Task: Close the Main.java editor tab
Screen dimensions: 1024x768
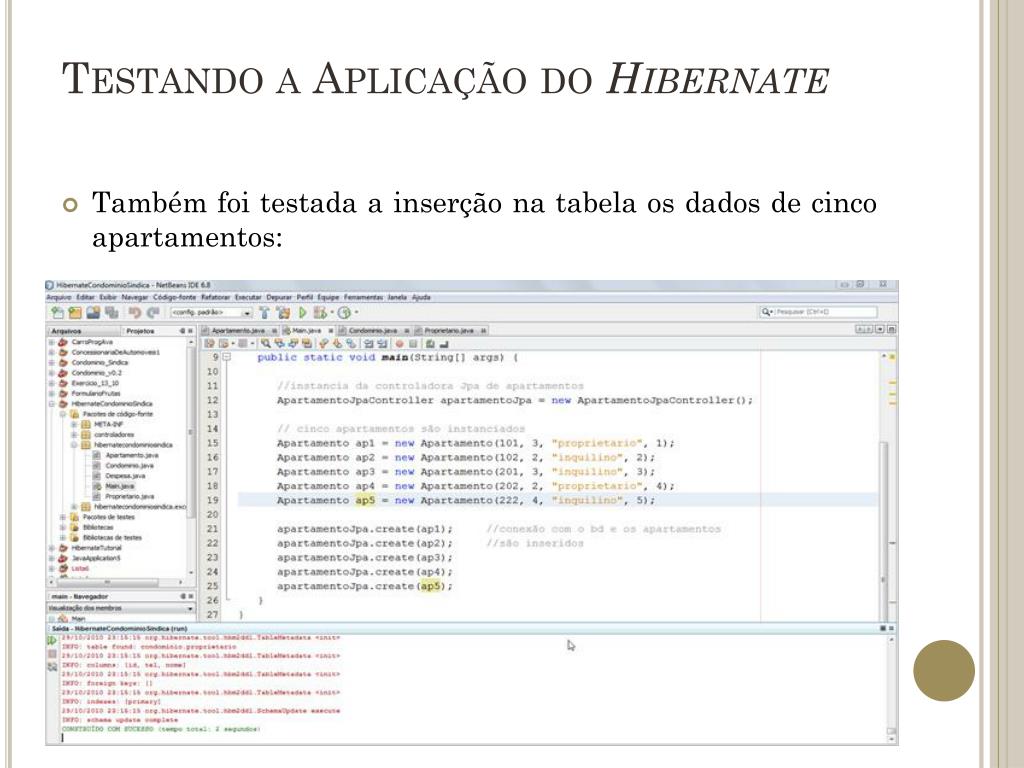Action: (x=331, y=330)
